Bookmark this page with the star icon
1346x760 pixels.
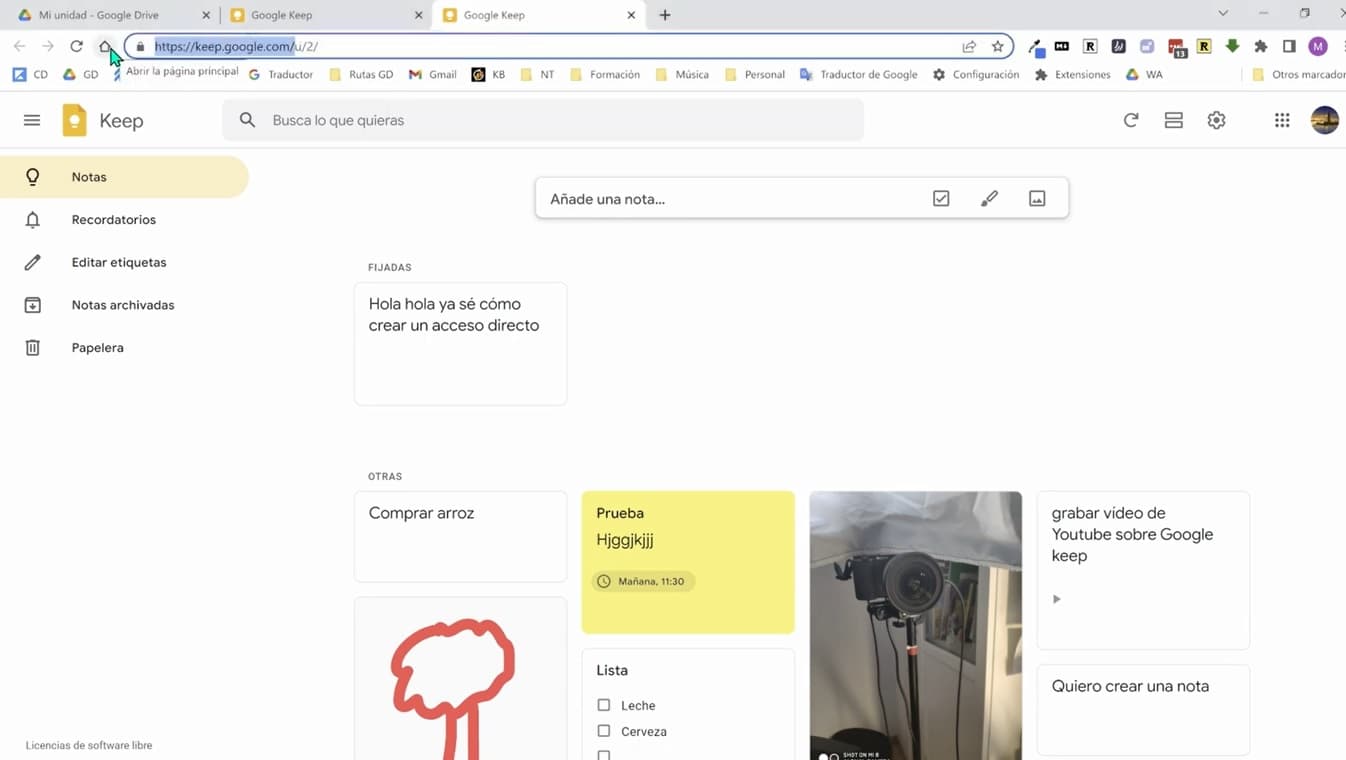[997, 46]
